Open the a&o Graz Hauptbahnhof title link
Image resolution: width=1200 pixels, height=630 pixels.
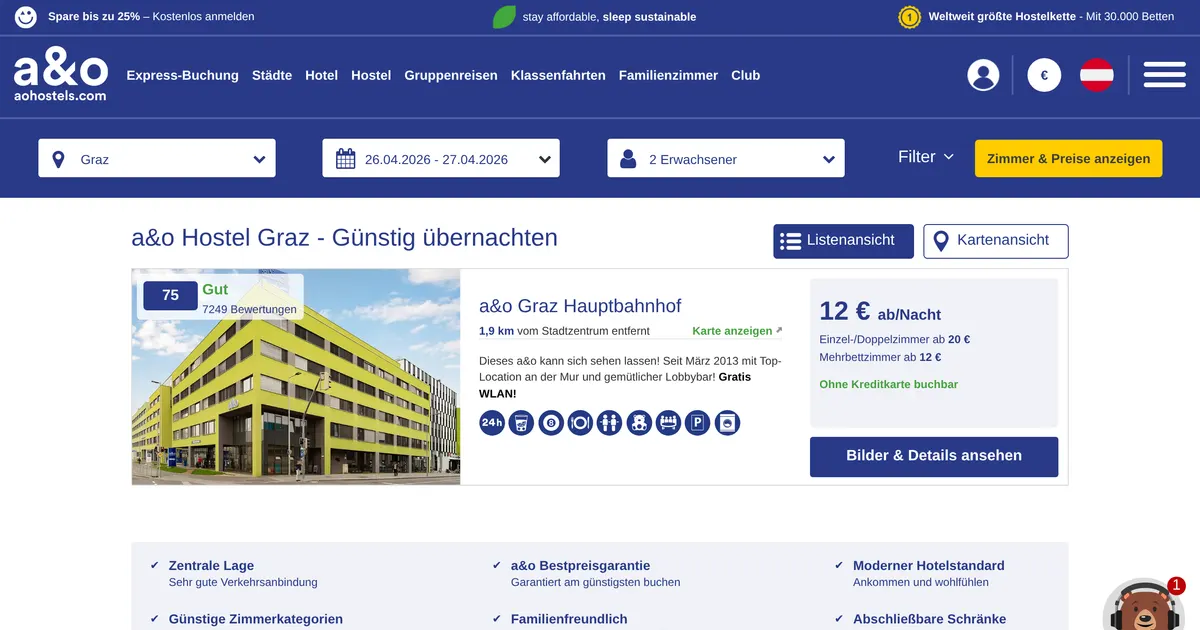(x=580, y=306)
